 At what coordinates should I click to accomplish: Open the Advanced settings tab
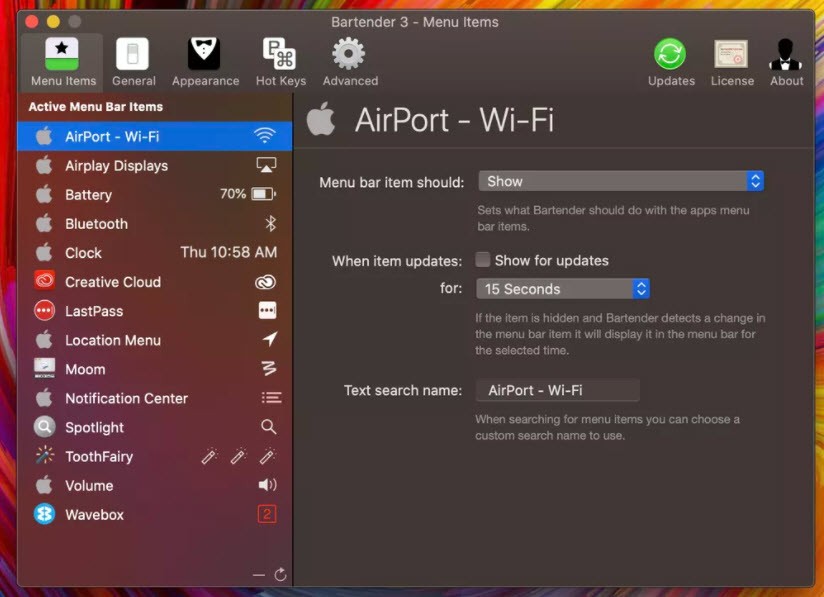(x=350, y=62)
